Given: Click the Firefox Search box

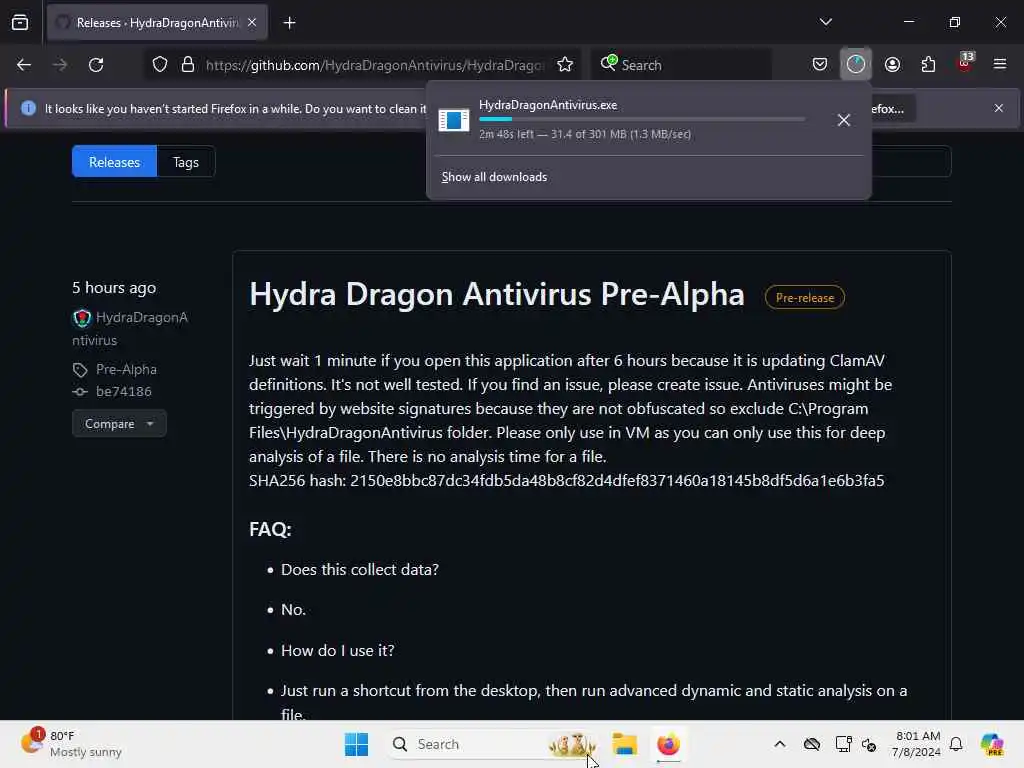Looking at the screenshot, I should 682,65.
